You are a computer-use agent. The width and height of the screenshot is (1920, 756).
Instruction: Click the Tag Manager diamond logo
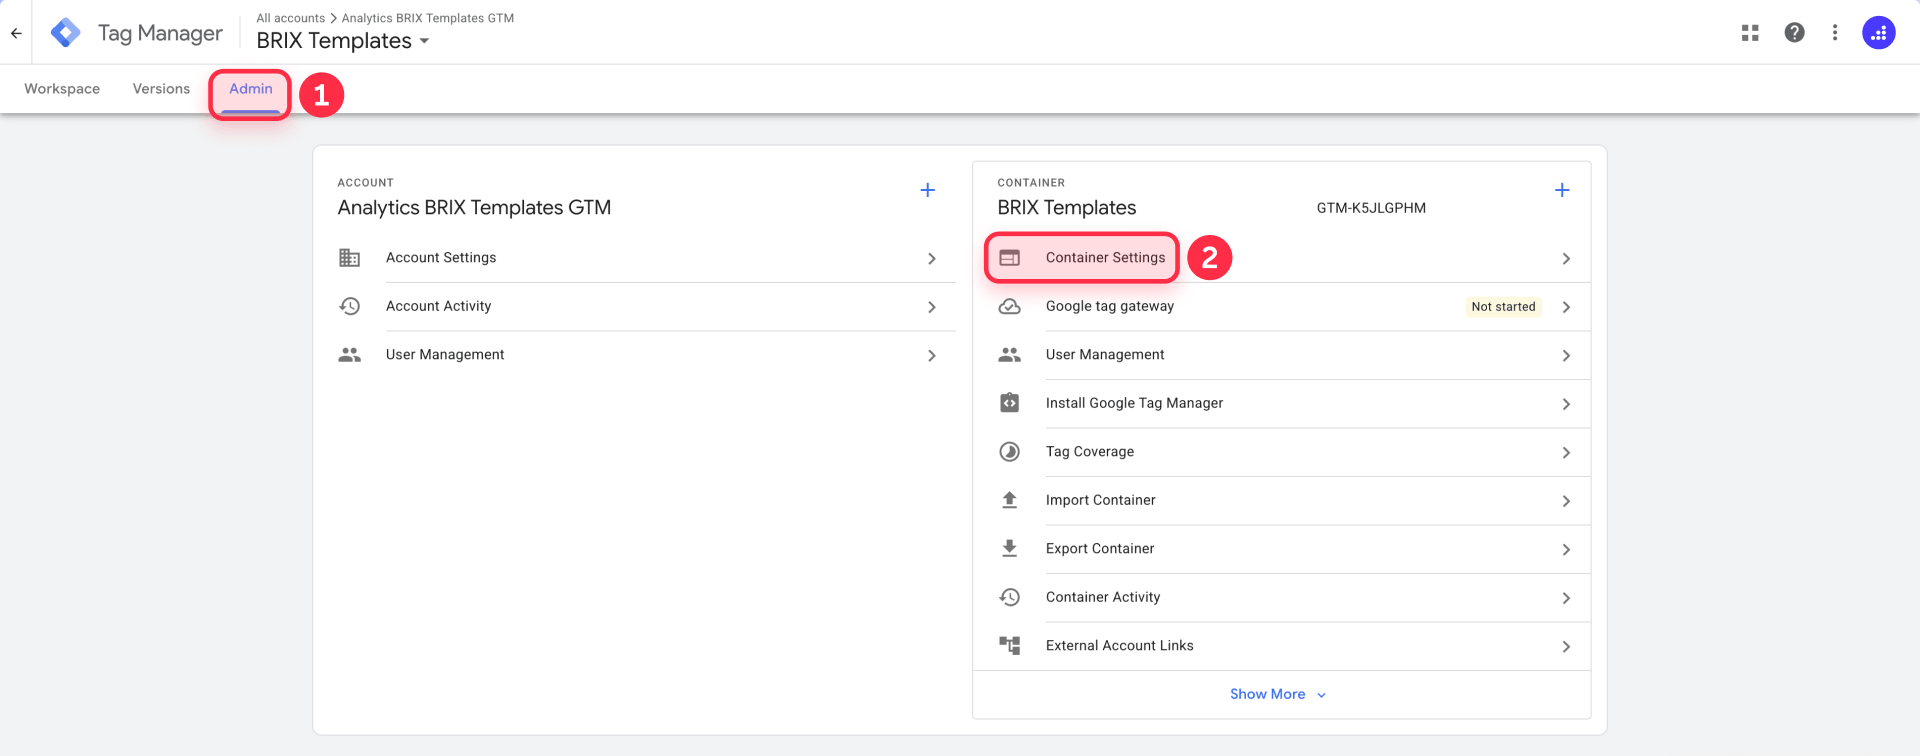click(x=66, y=33)
